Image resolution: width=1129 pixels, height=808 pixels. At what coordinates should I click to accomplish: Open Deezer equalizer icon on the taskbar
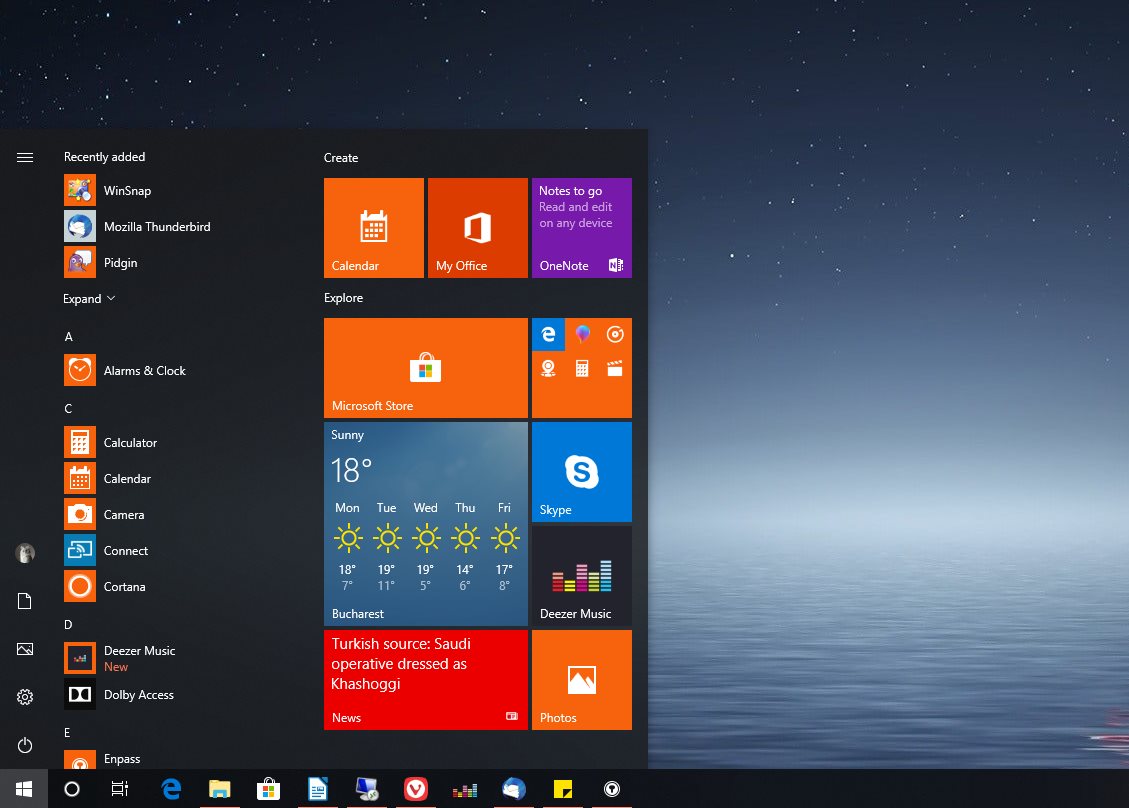(464, 789)
